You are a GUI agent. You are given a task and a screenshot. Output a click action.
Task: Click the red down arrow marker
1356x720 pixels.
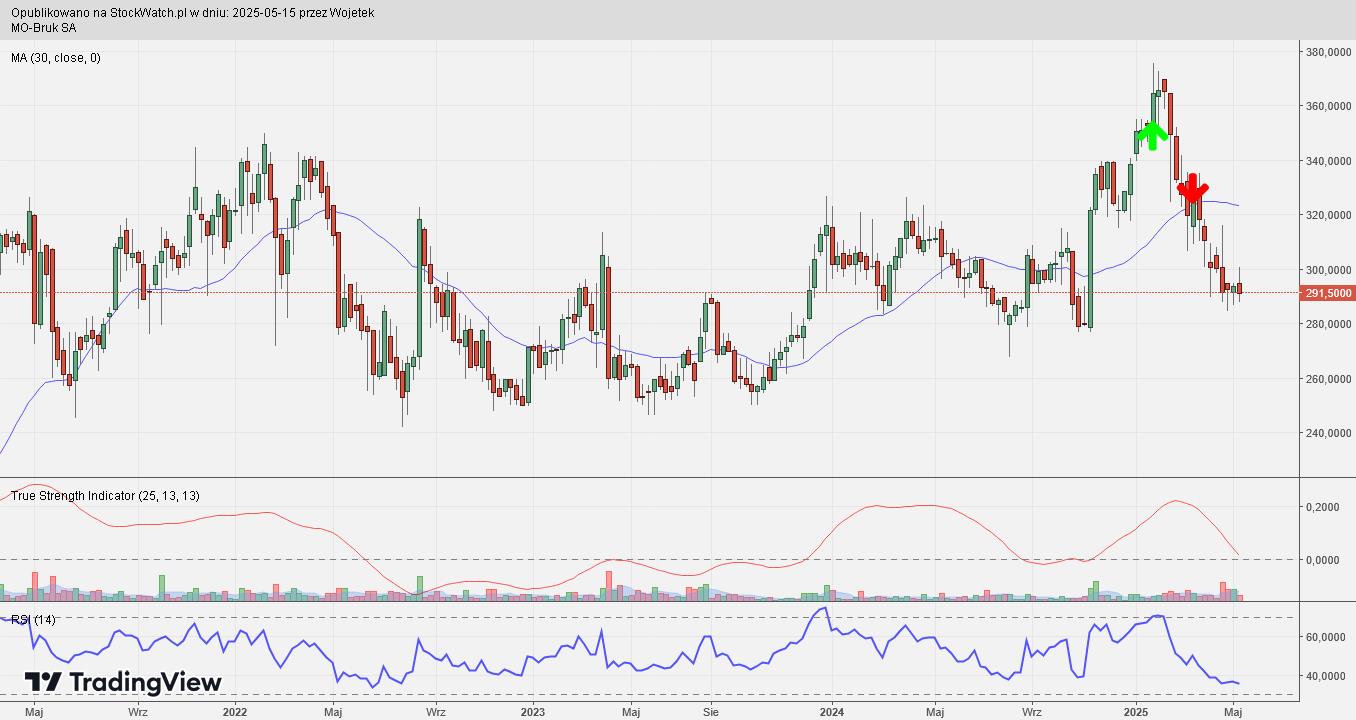[x=1192, y=188]
